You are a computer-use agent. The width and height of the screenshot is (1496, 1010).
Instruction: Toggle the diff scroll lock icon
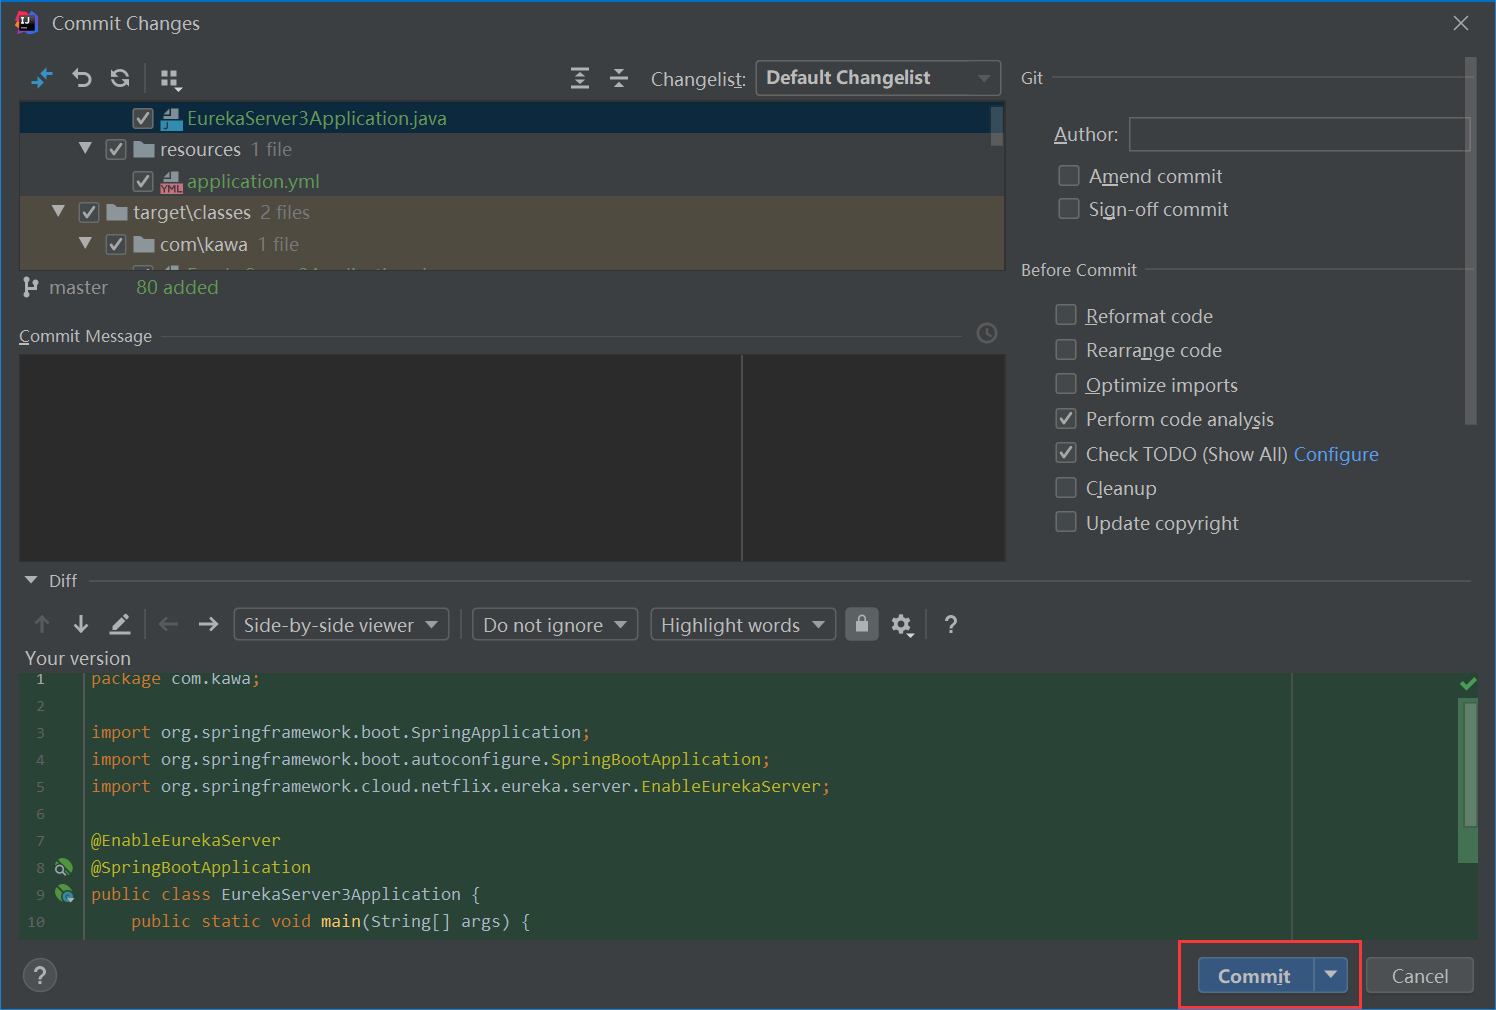pos(862,624)
